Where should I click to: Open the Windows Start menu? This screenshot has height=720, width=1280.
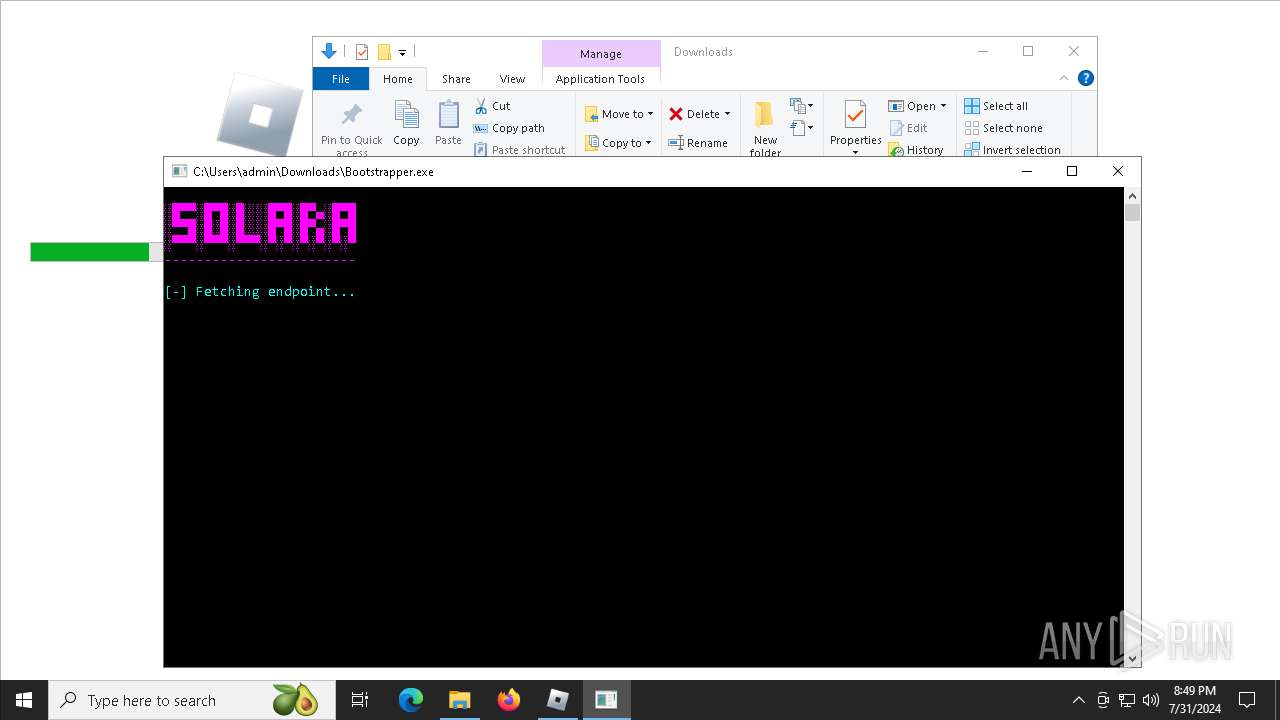[24, 700]
